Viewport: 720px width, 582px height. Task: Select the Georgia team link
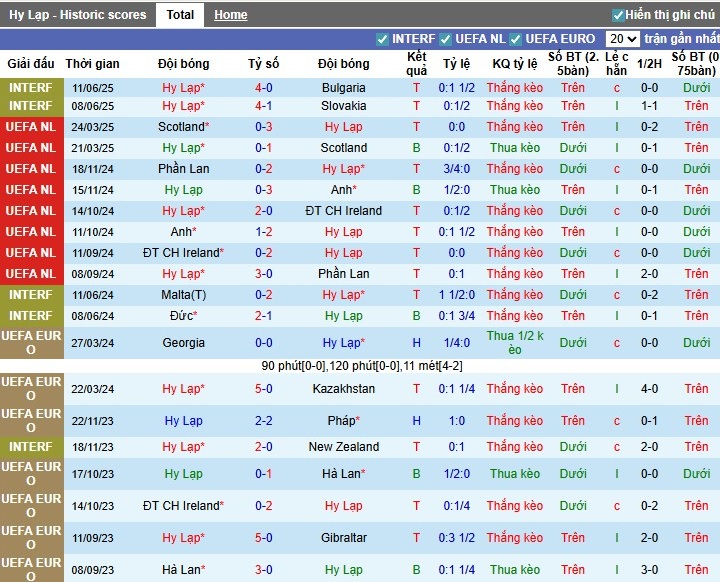tap(183, 342)
